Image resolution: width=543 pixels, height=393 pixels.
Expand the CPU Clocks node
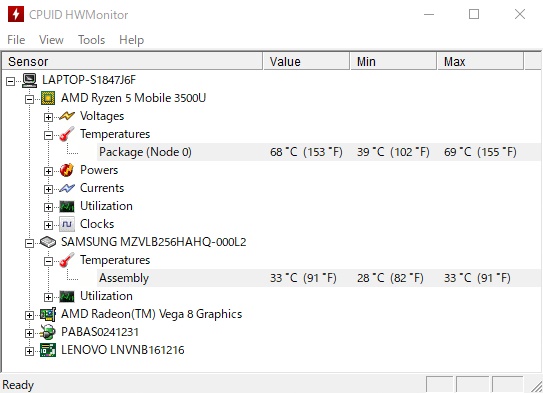[x=48, y=225]
